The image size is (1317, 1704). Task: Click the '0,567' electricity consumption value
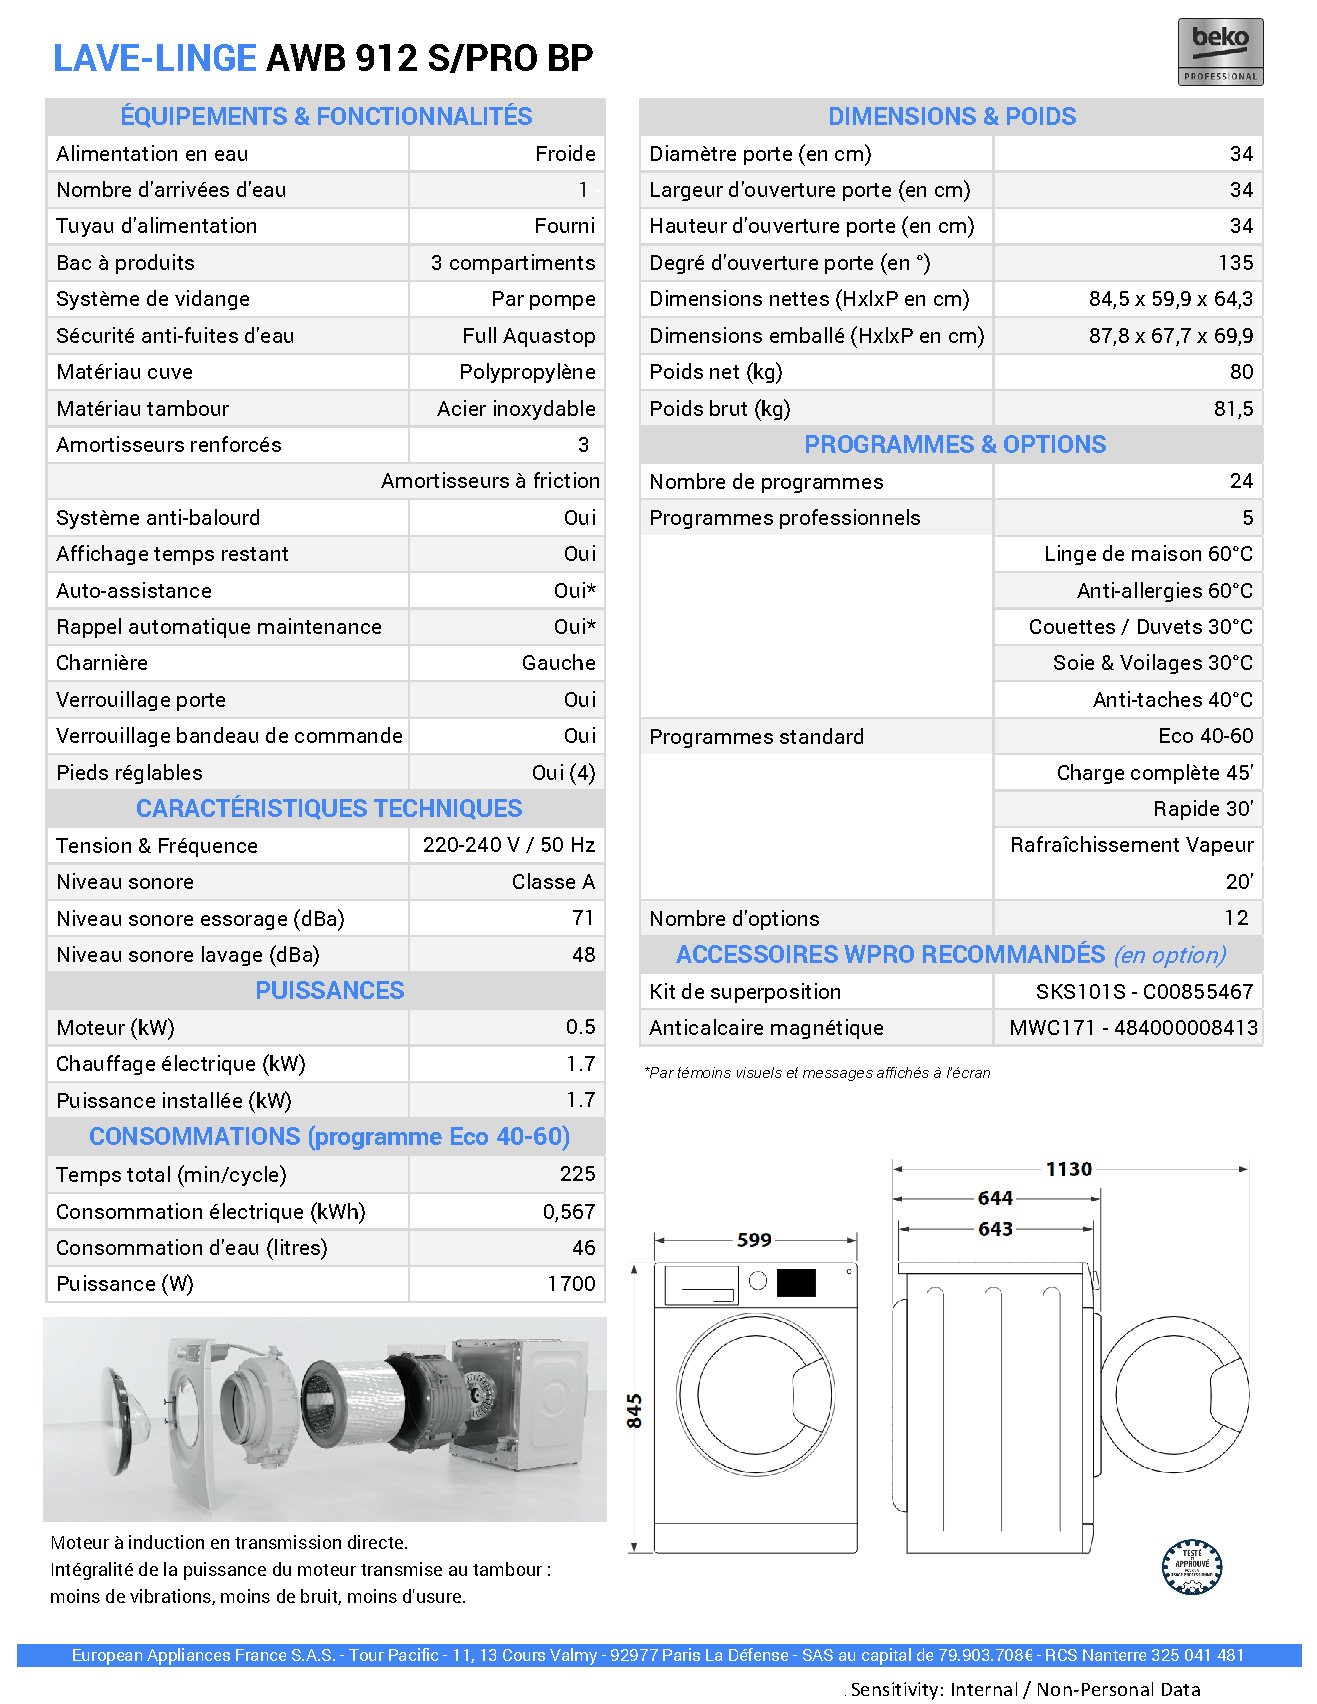pyautogui.click(x=569, y=1212)
